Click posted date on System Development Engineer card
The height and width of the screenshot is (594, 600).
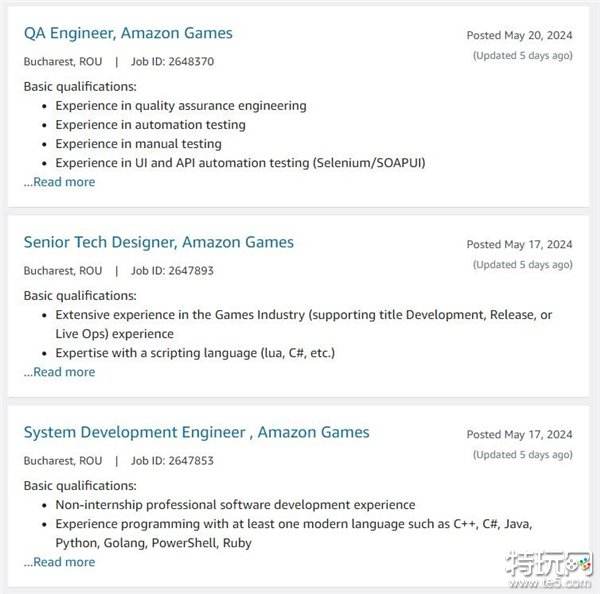(x=519, y=434)
